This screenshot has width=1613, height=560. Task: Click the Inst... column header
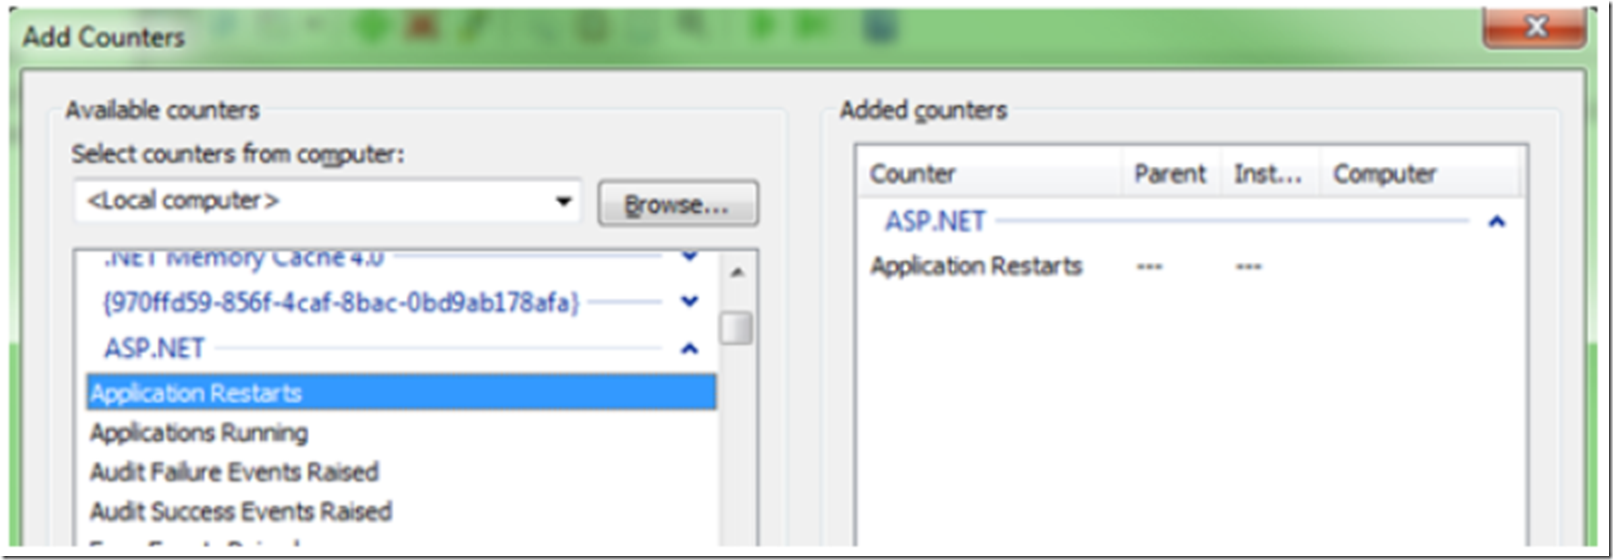[x=1270, y=173]
